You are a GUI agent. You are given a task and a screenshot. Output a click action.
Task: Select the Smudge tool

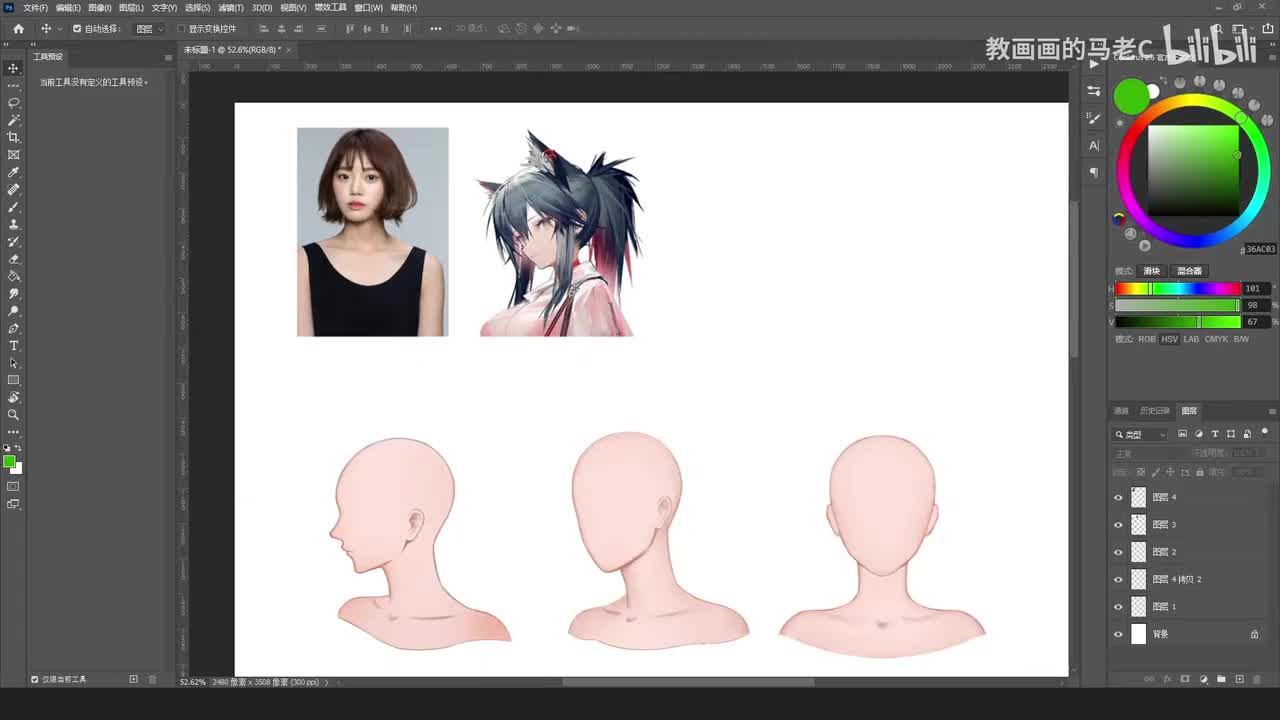(x=13, y=294)
